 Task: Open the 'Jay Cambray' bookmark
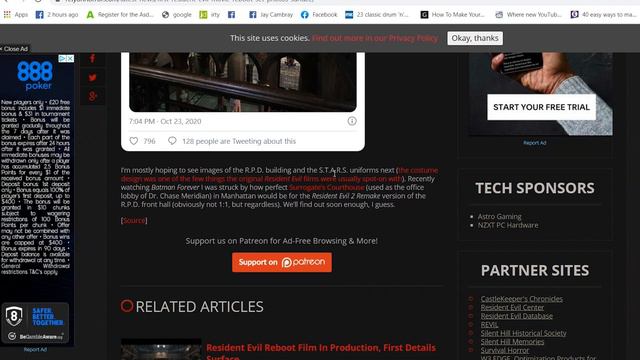click(271, 15)
